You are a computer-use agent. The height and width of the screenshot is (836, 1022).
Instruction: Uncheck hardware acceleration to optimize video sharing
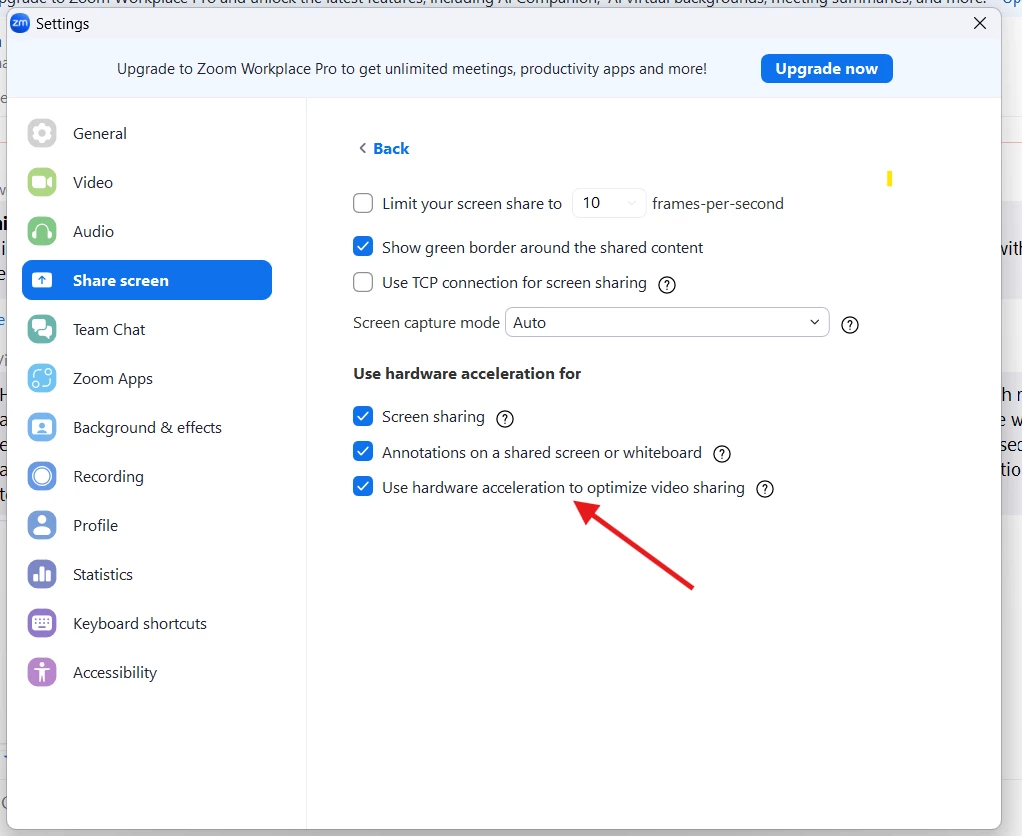363,487
